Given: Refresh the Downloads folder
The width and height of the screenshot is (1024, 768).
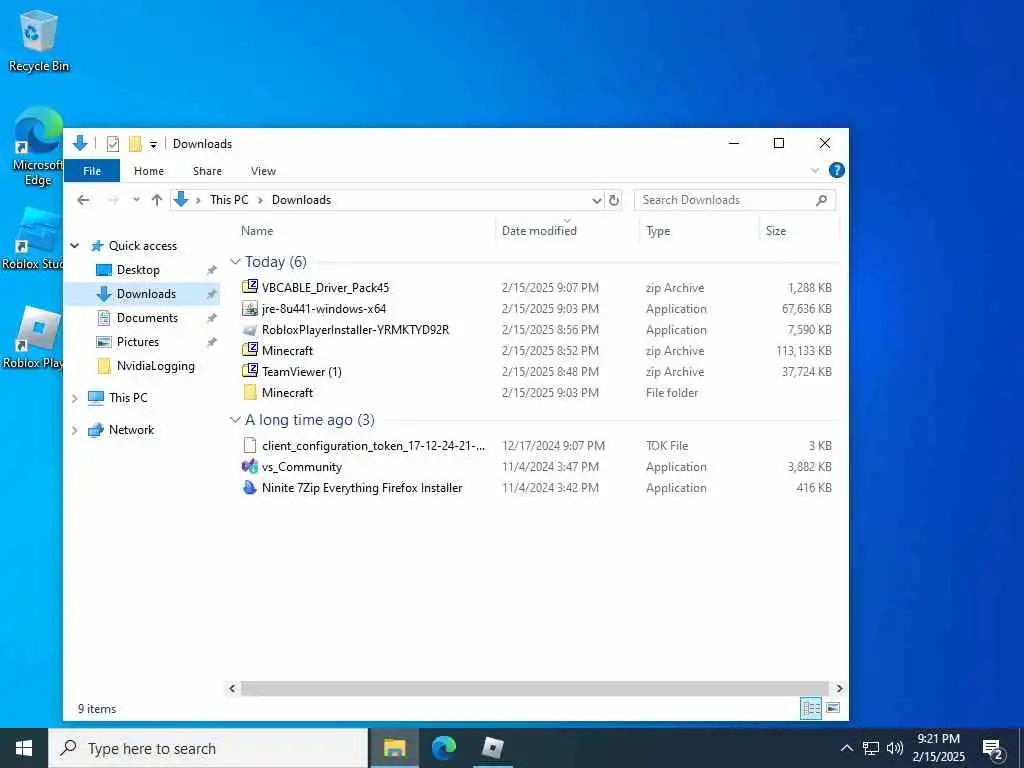Looking at the screenshot, I should coord(614,200).
